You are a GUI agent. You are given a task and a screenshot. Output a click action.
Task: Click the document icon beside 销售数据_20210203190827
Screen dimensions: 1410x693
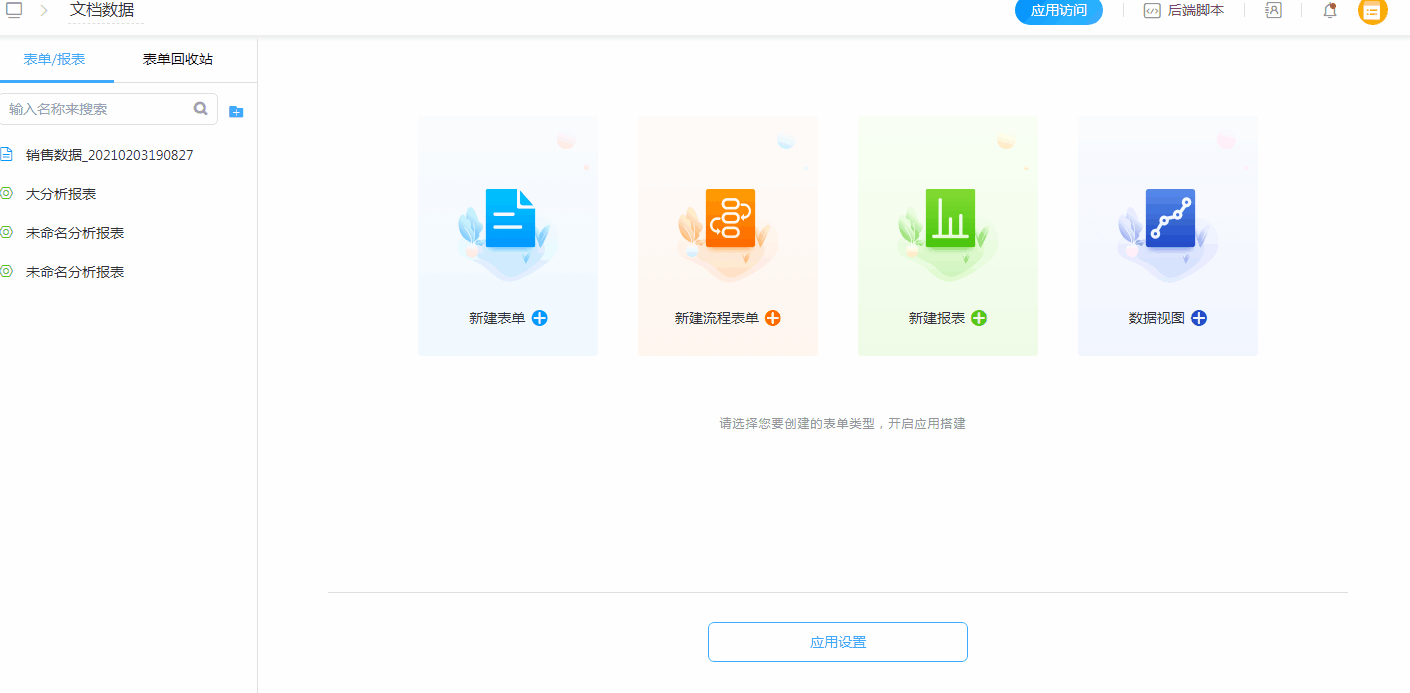pyautogui.click(x=9, y=155)
